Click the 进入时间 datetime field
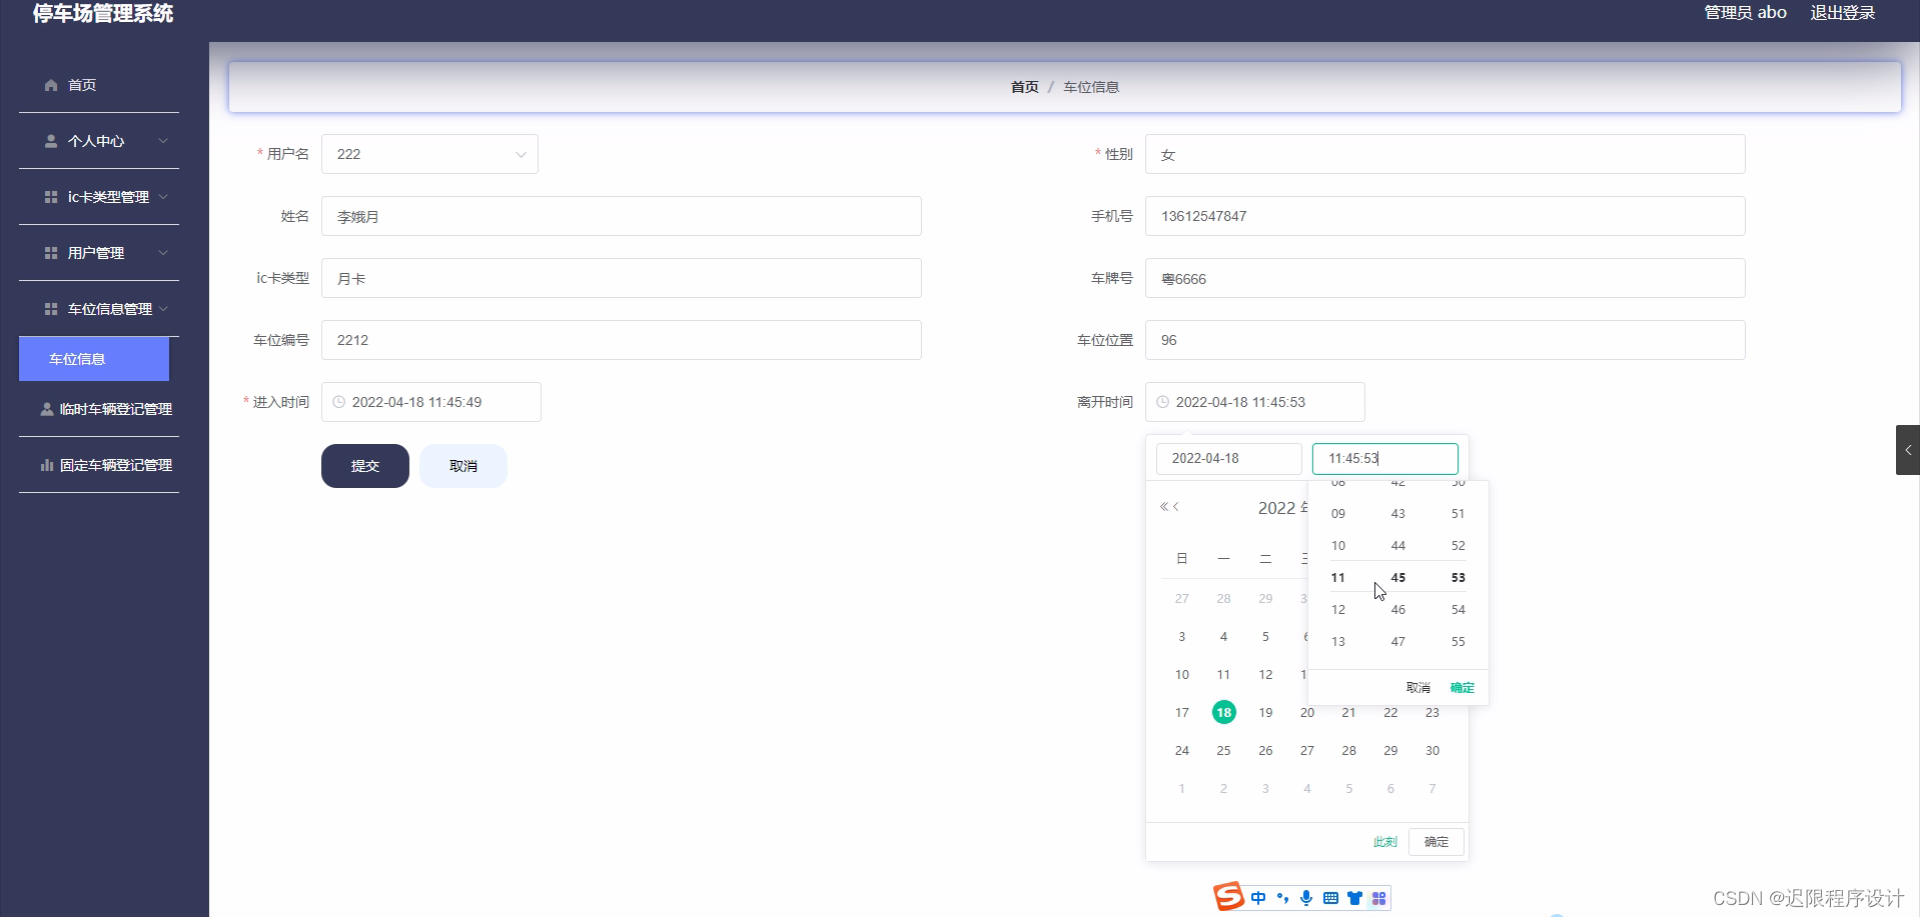The image size is (1920, 917). (x=431, y=402)
